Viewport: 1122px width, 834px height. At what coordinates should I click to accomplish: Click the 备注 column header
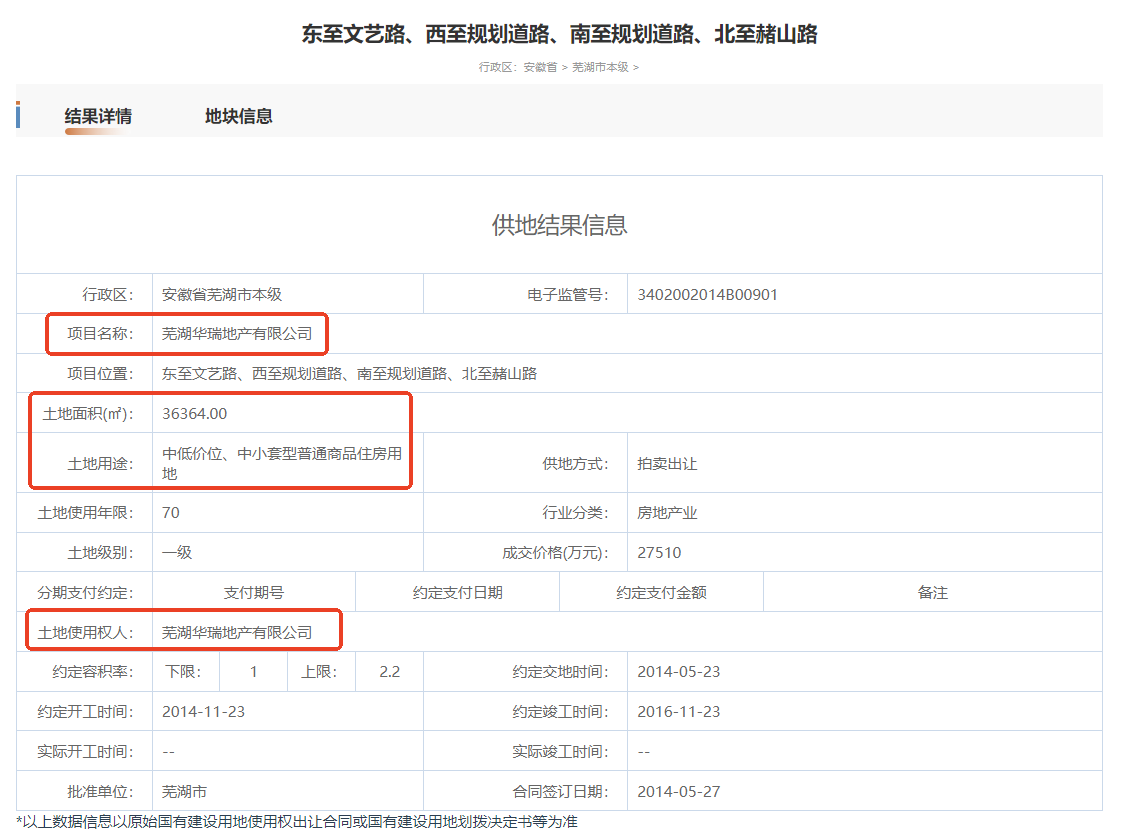coord(932,592)
